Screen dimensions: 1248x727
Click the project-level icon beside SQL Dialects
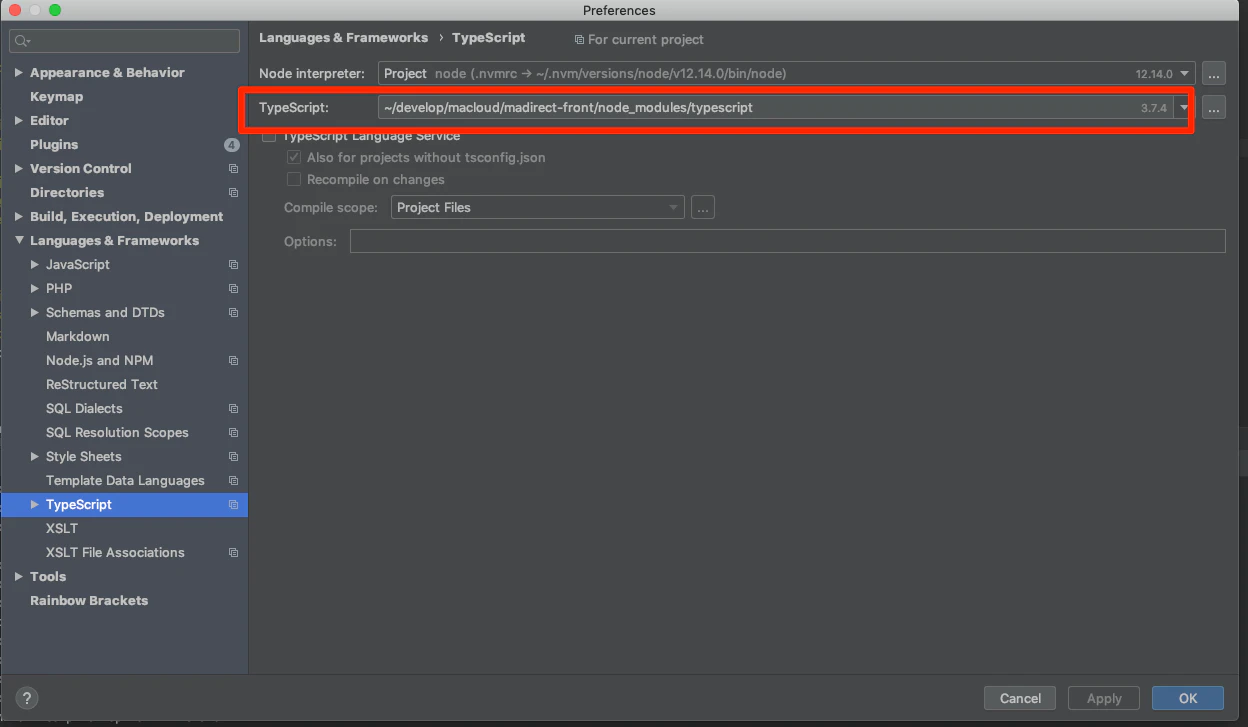coord(233,409)
